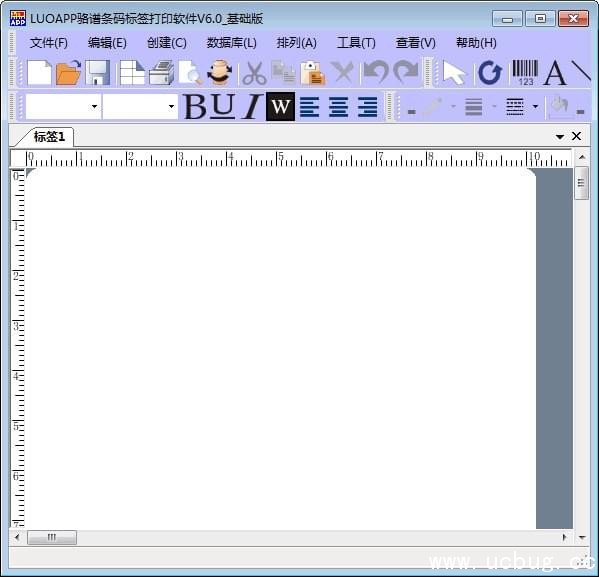Click the horizontal scrollbar left arrow
Screen dimensions: 599x577
pyautogui.click(x=17, y=537)
